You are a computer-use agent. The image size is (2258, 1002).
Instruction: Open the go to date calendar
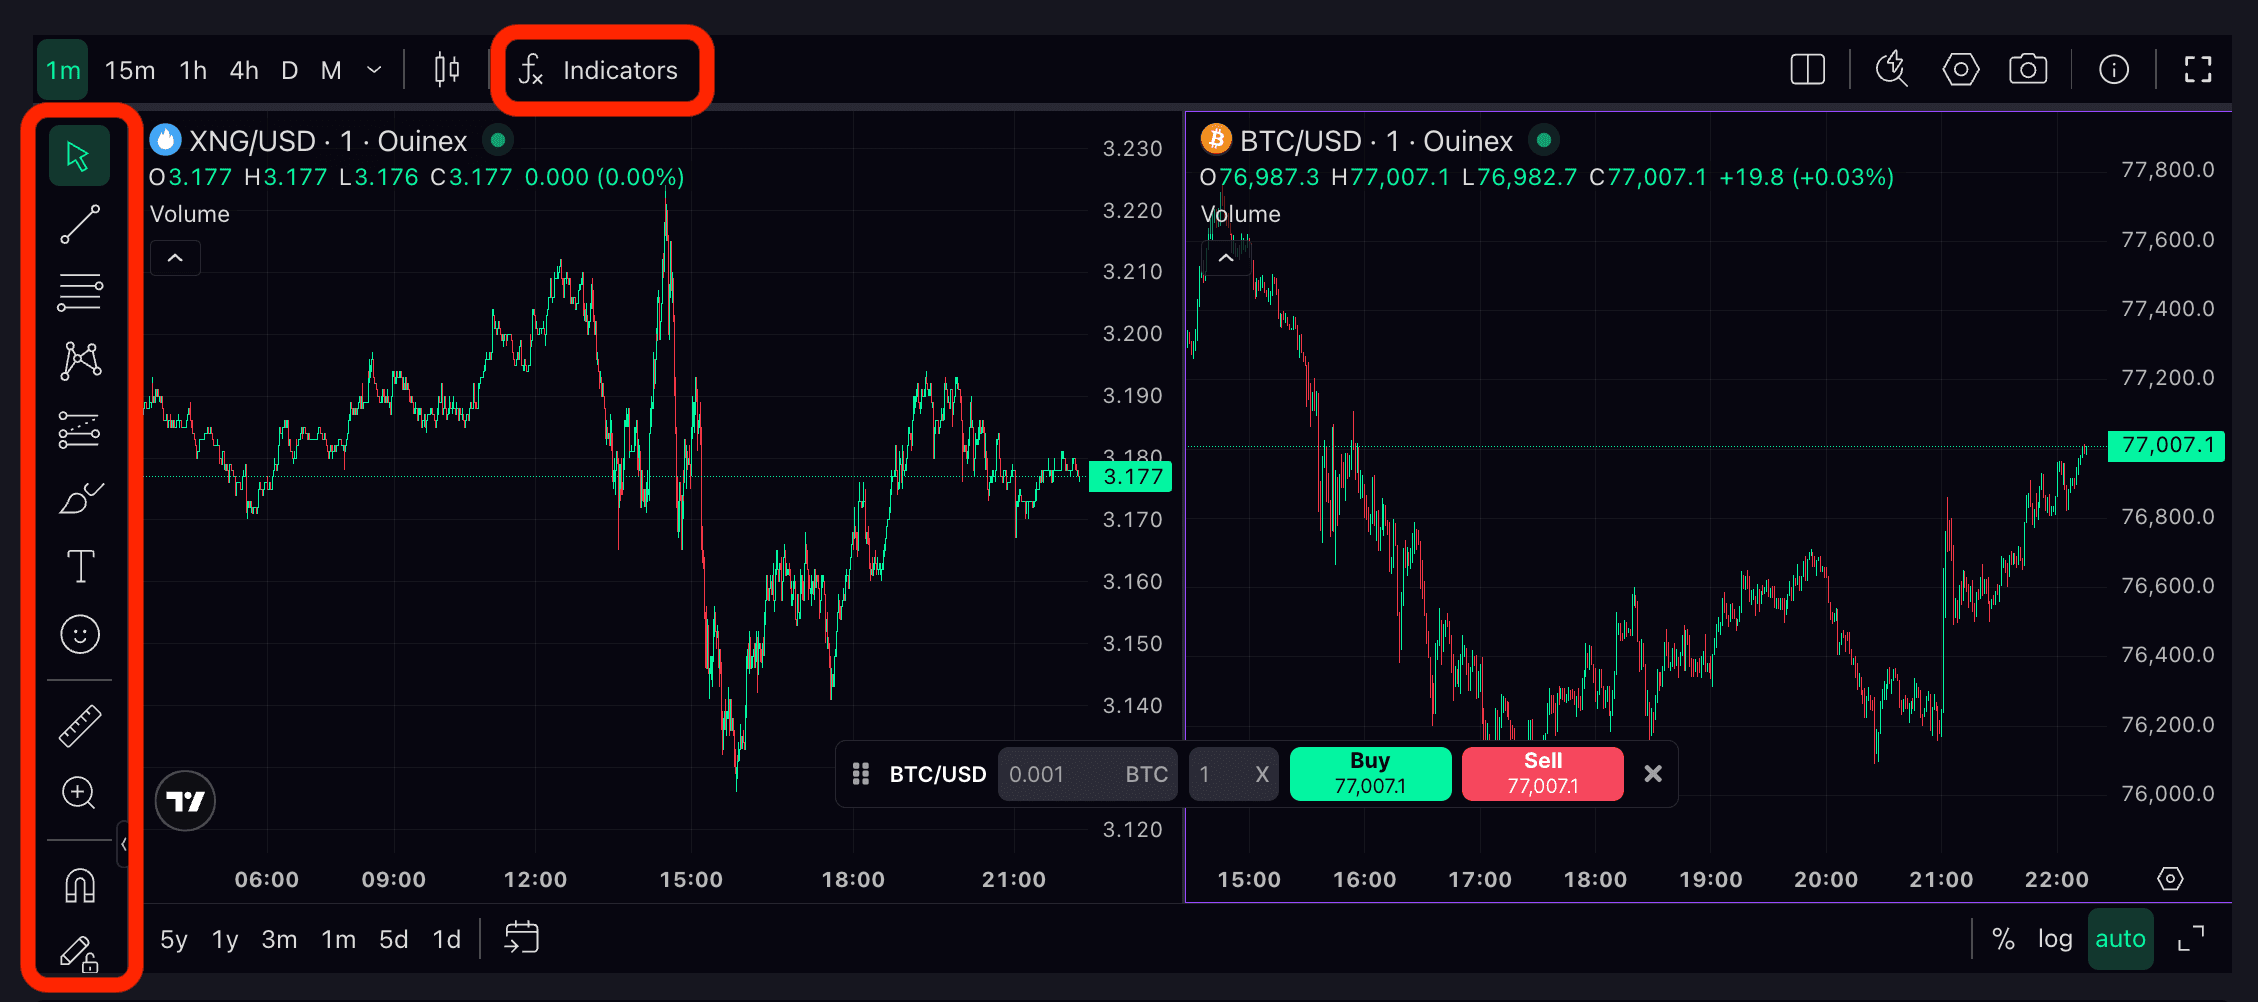(522, 938)
